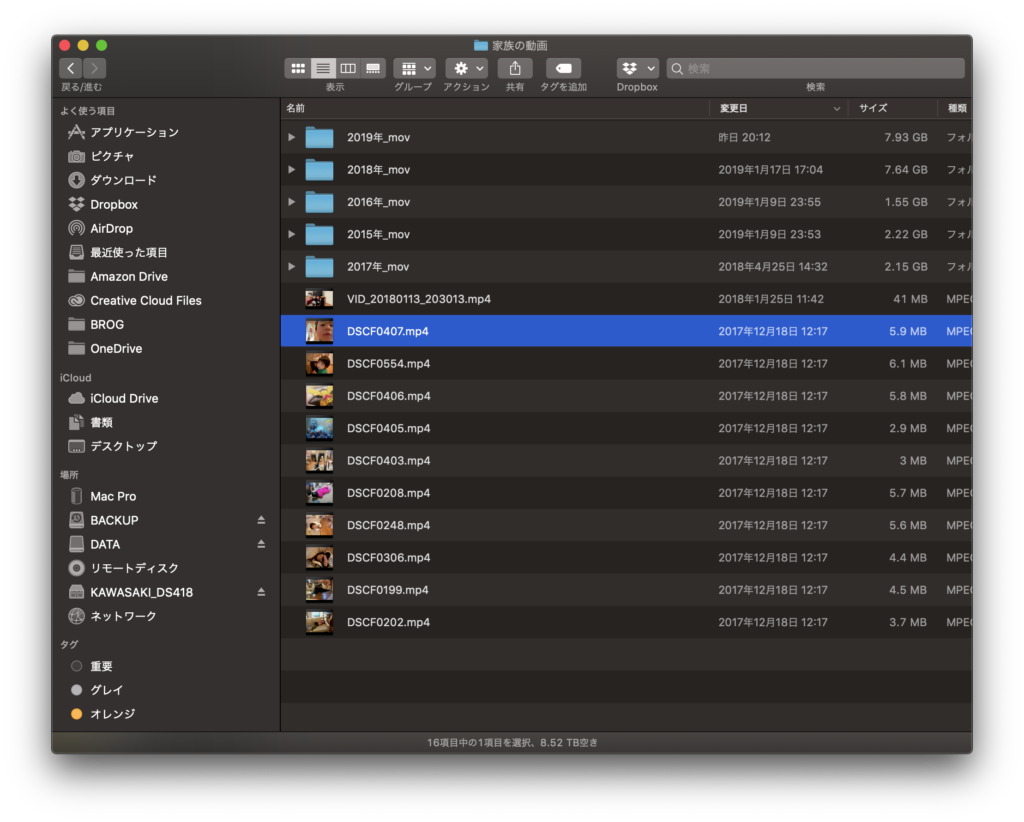Expand the 2019年_mov folder
Screen dimensions: 1024x822
[x=292, y=137]
